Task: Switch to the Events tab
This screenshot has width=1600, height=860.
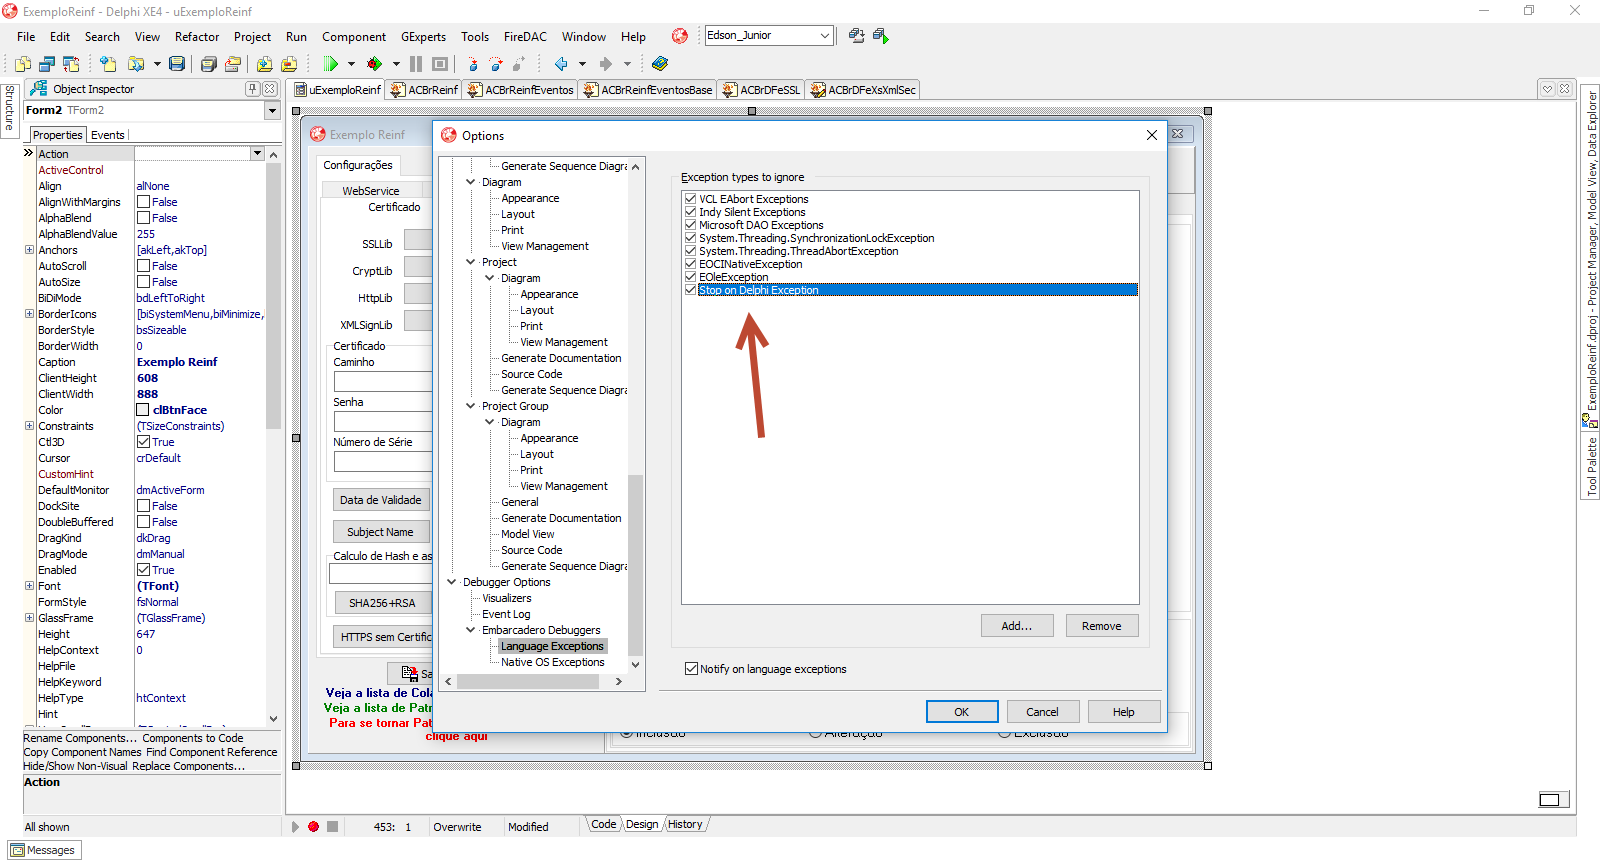Action: pyautogui.click(x=108, y=135)
